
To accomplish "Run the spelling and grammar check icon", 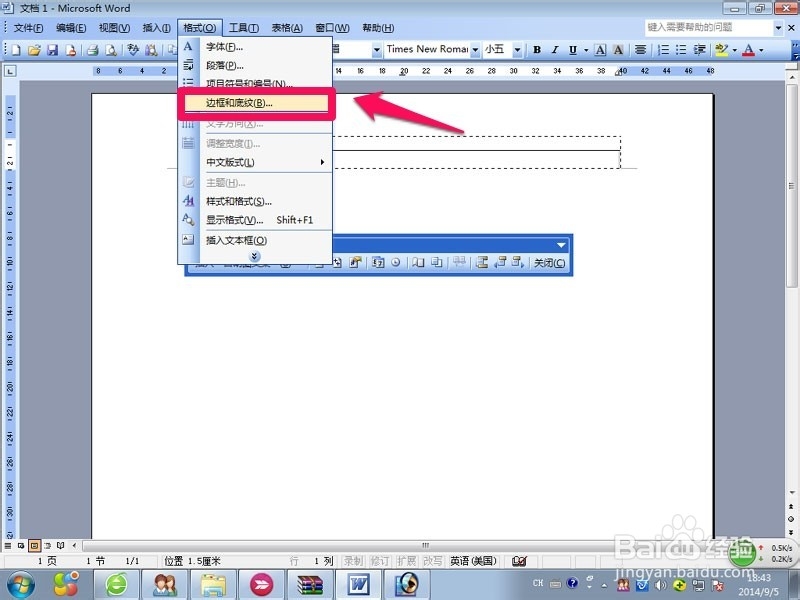I will [133, 50].
